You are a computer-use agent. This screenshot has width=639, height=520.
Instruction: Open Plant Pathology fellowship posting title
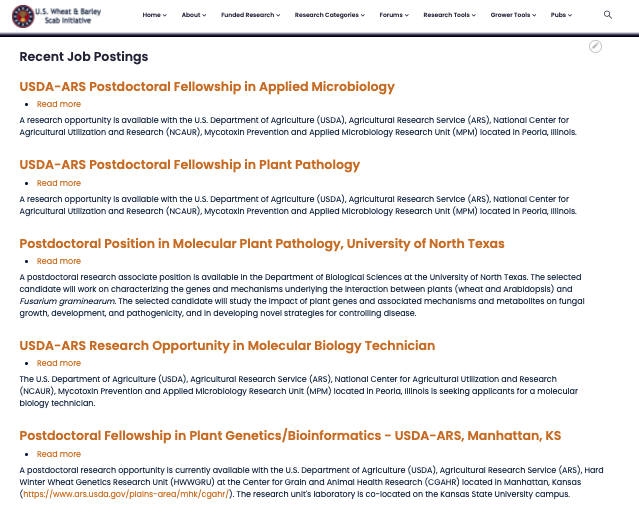[189, 165]
